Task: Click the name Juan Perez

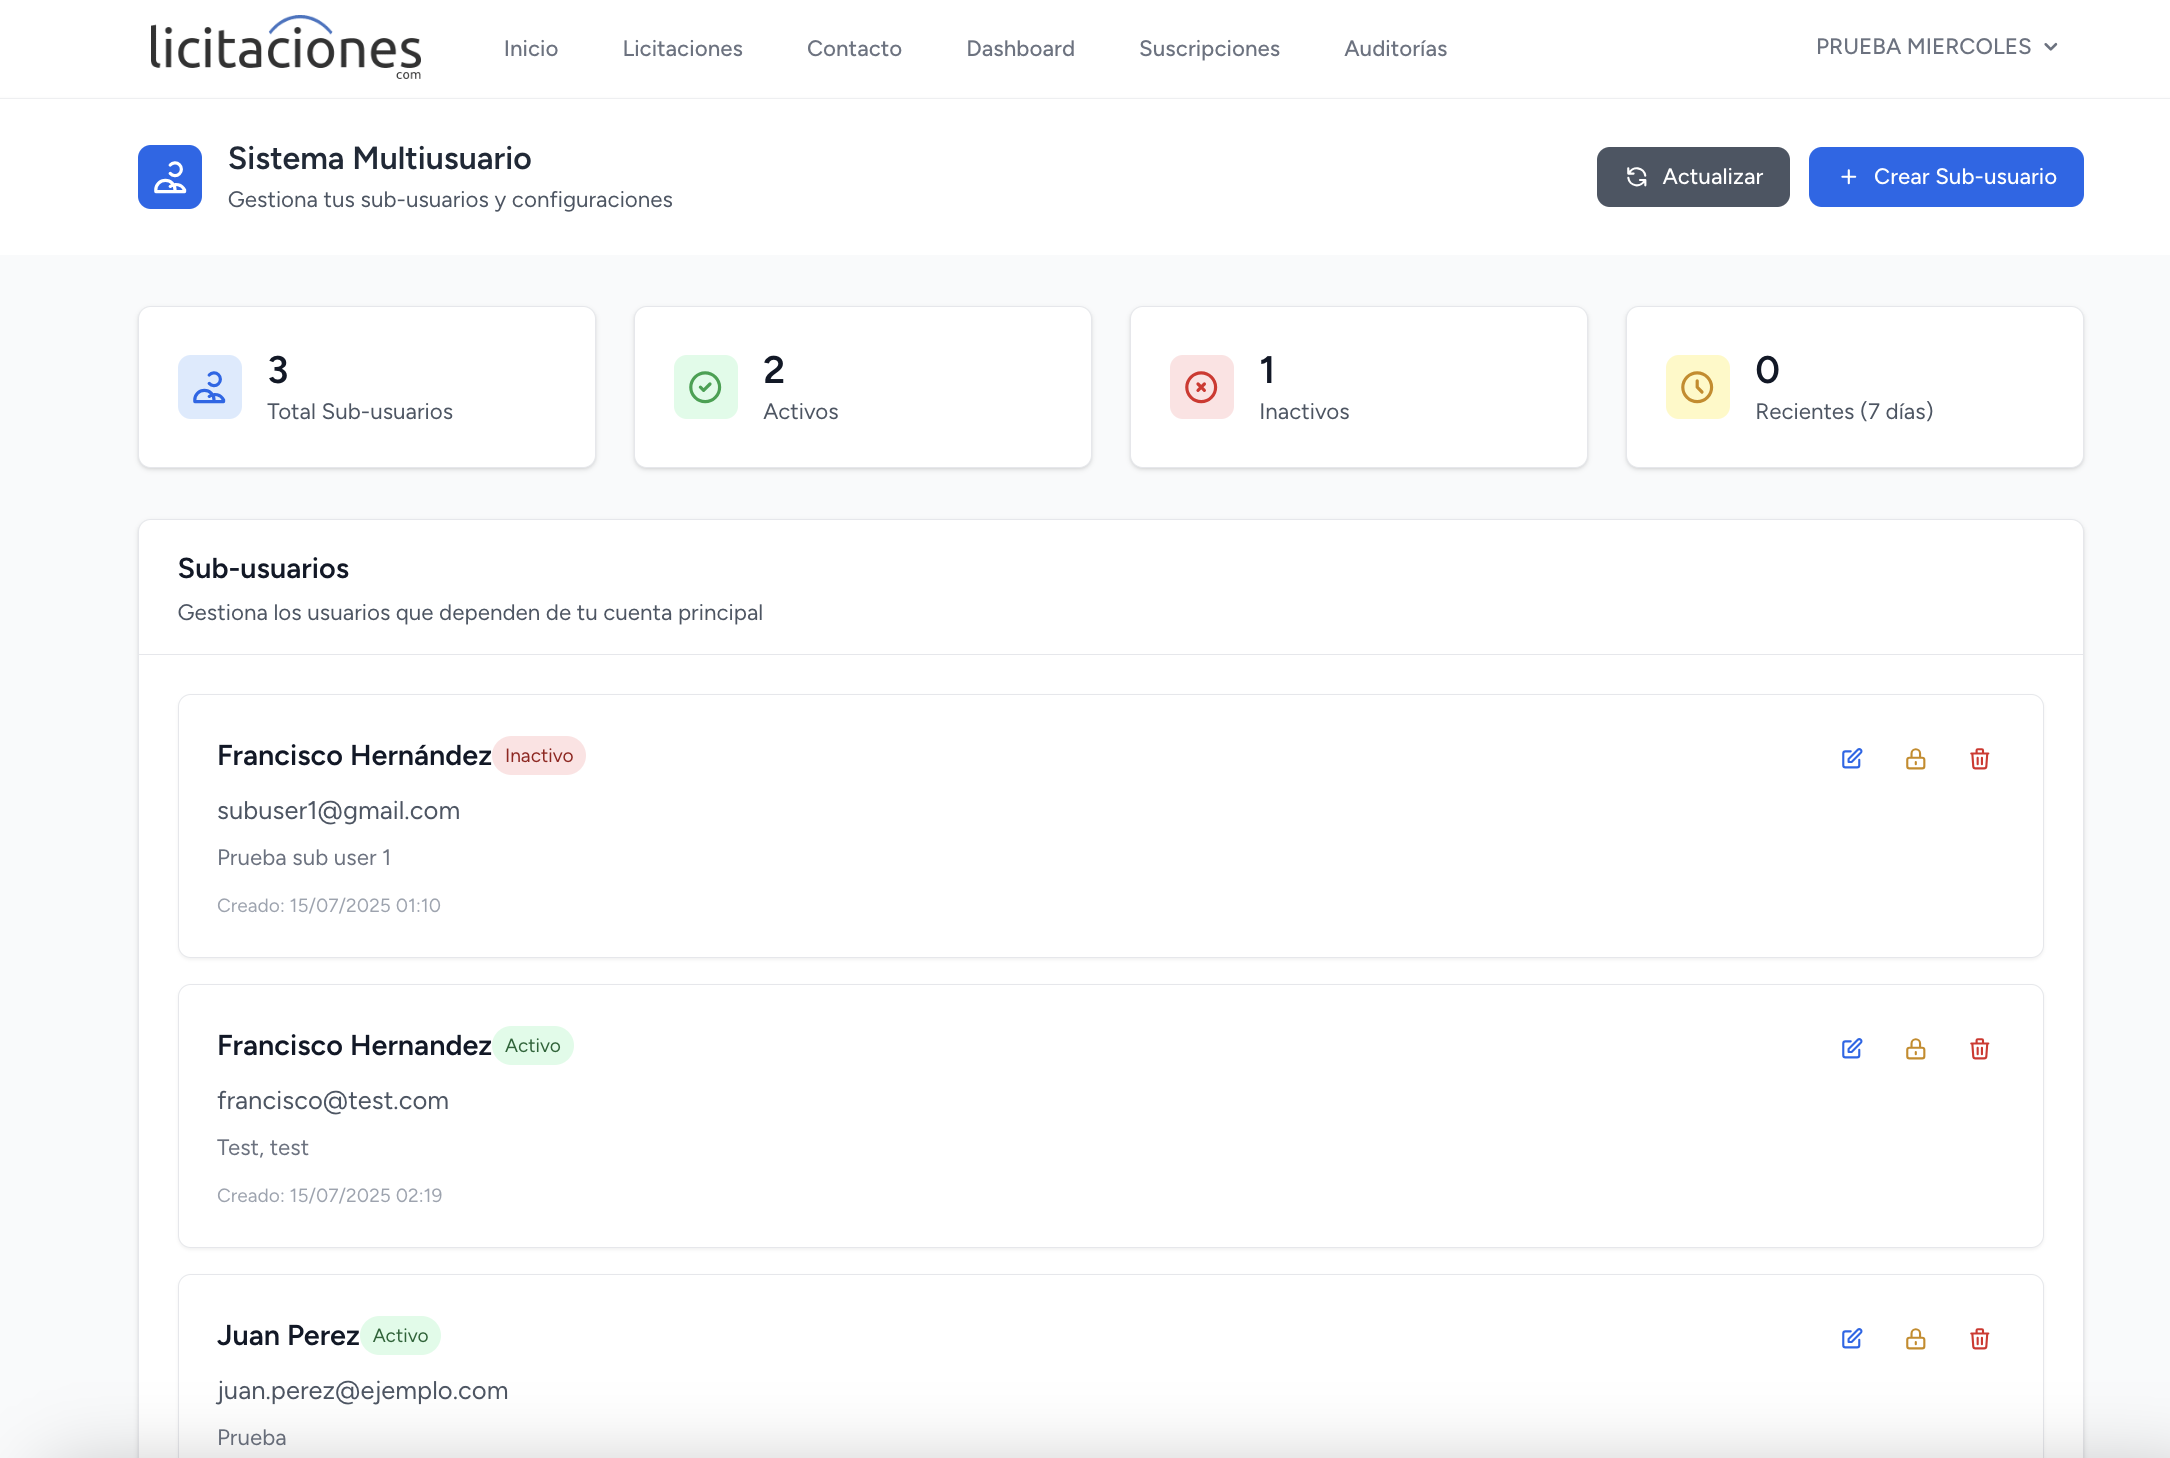Action: point(288,1336)
